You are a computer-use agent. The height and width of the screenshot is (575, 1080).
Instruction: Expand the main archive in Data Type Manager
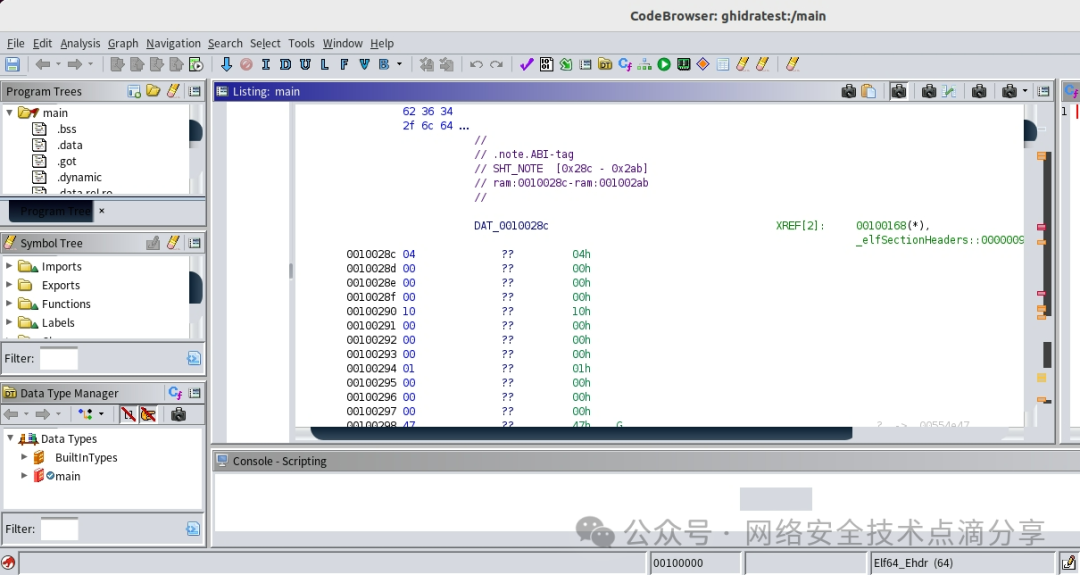coord(24,475)
